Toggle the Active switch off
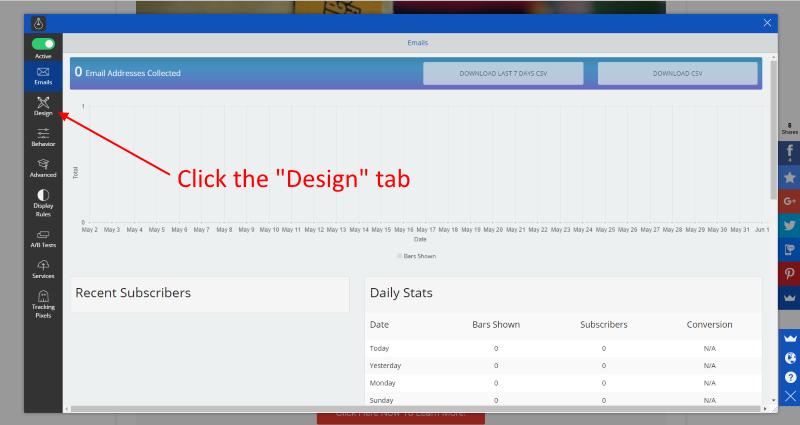Viewport: 800px width, 425px height. point(43,44)
